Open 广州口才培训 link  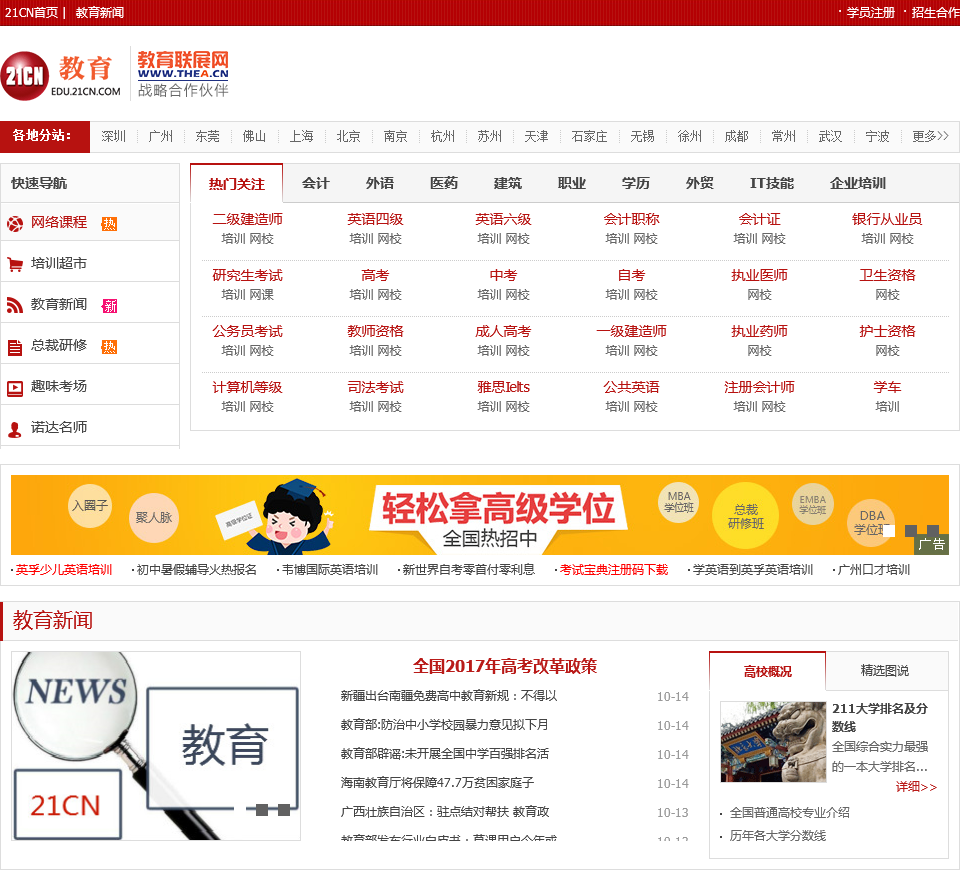874,570
